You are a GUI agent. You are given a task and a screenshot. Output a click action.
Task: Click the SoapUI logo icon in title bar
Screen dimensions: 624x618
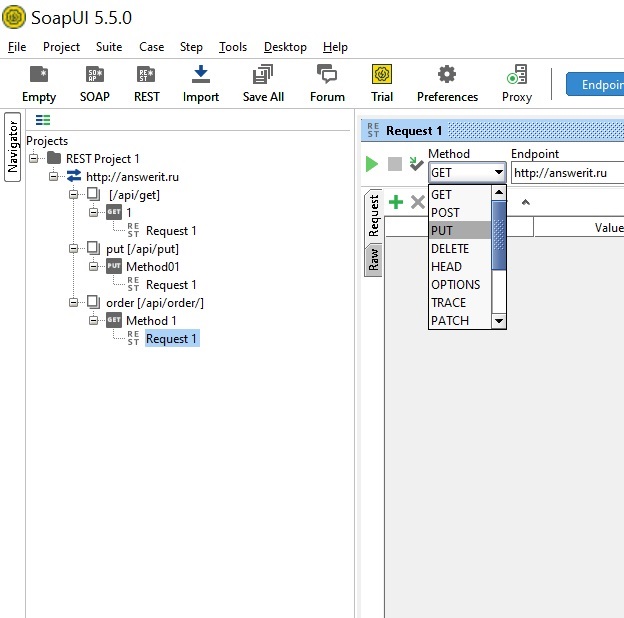14,17
